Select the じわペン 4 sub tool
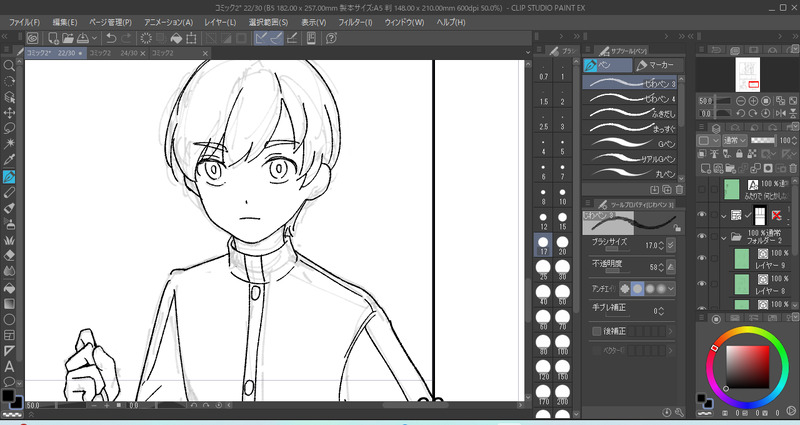This screenshot has width=800, height=425. pyautogui.click(x=630, y=98)
